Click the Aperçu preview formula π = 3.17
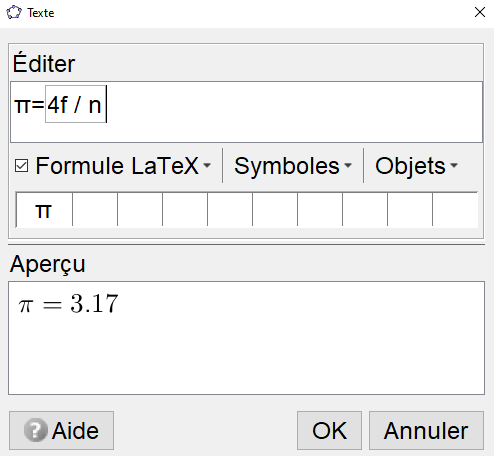494x456 pixels. [68, 304]
